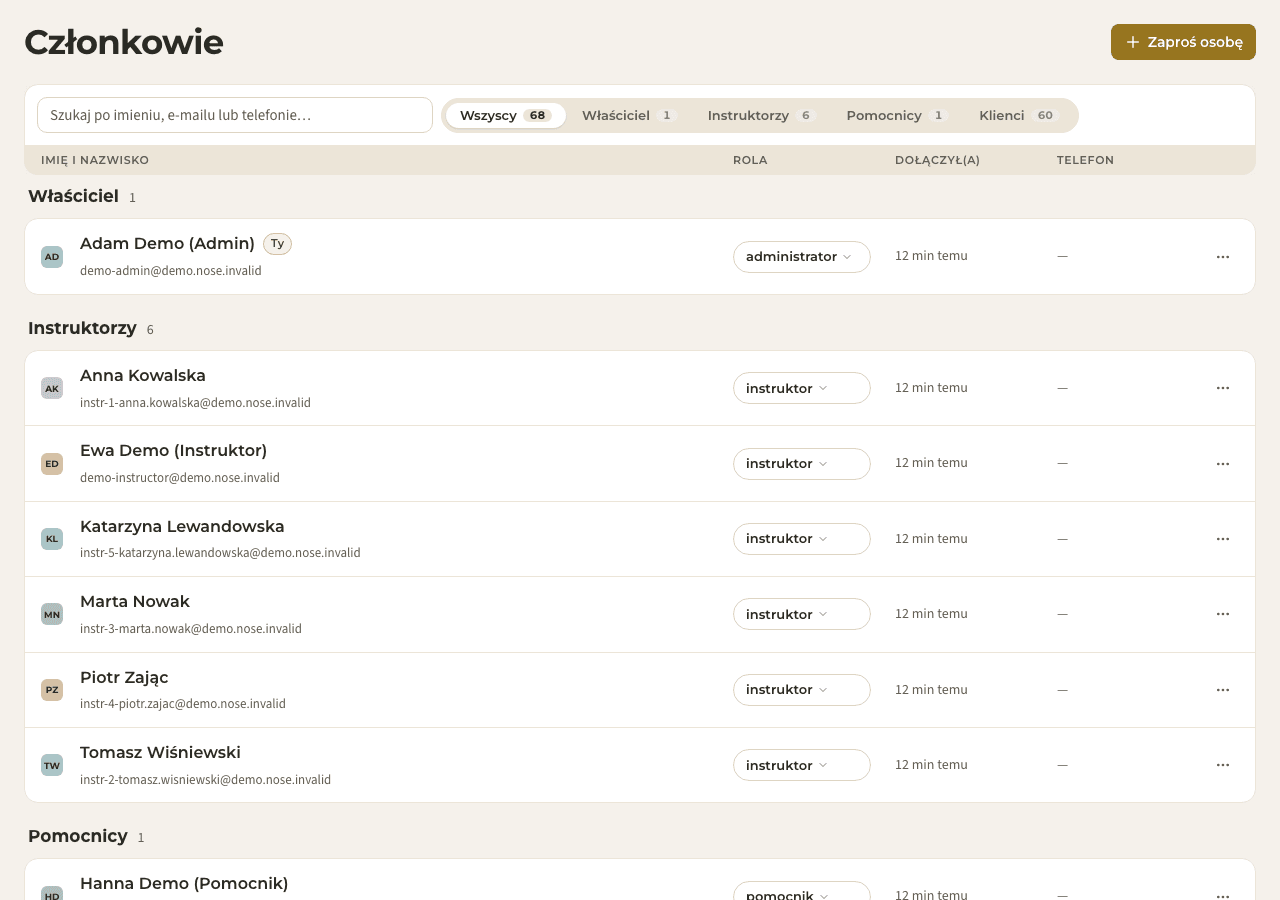Select the Pomocnicy filter tab
This screenshot has width=1280, height=900.
[896, 115]
